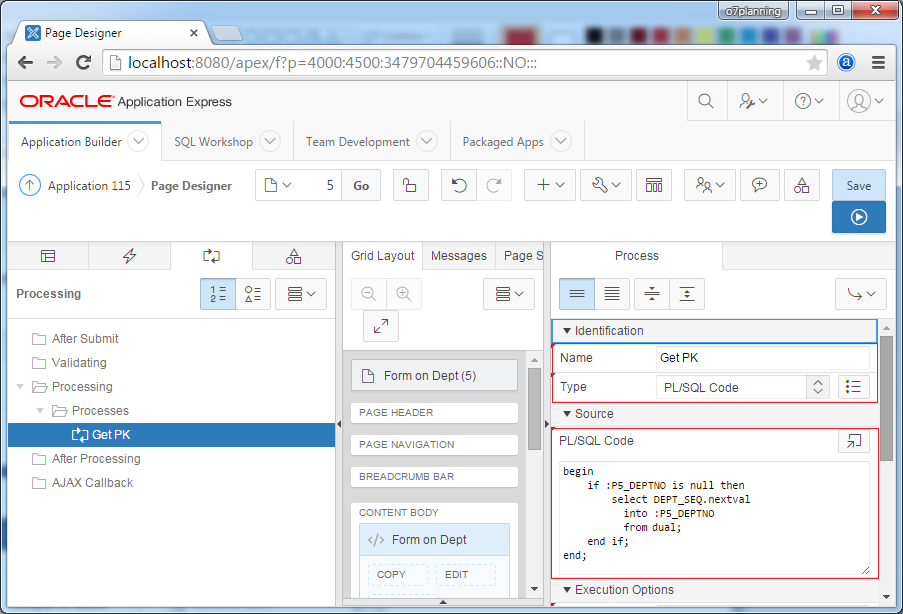This screenshot has height=614, width=903.
Task: Click the Go button
Action: pyautogui.click(x=361, y=185)
